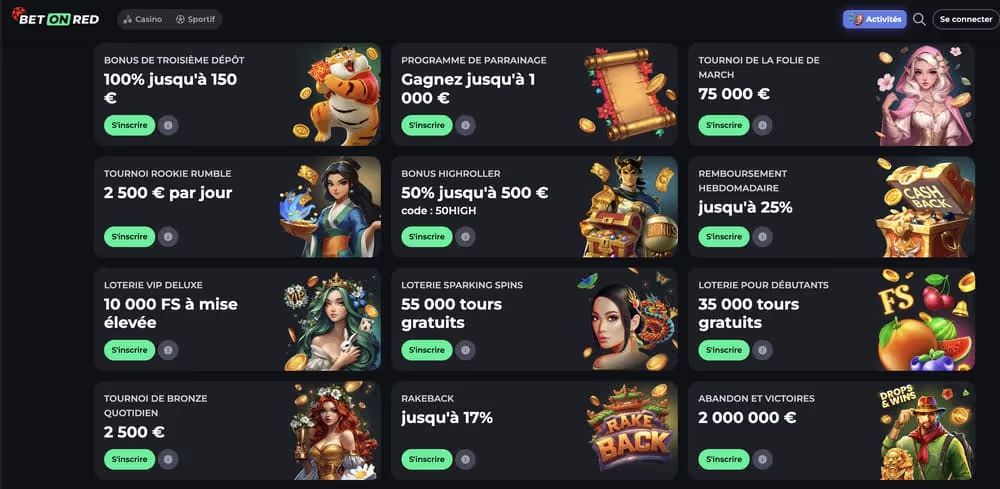The height and width of the screenshot is (489, 1000).
Task: Open info icon for Bonus de troisième dépôt
Action: pos(168,125)
